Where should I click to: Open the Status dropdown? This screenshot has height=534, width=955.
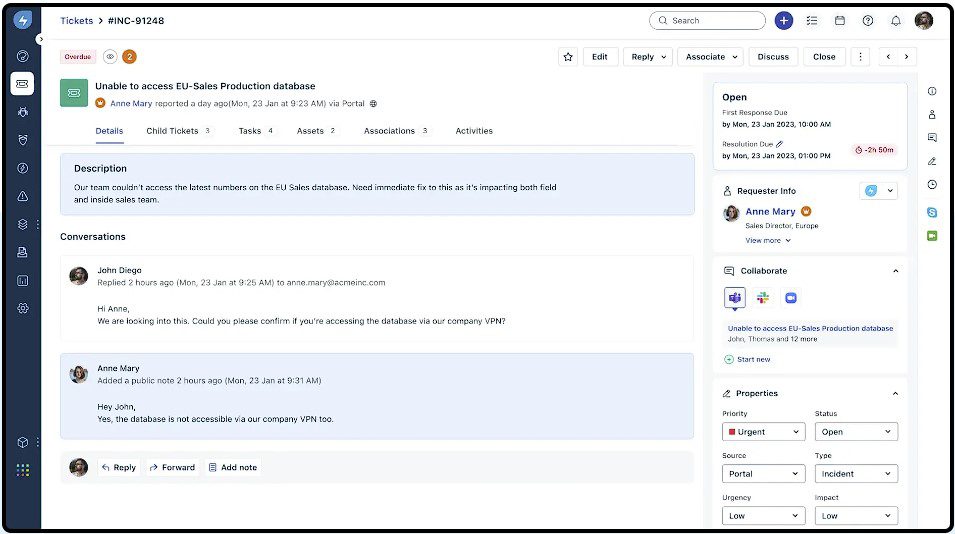[x=856, y=432]
